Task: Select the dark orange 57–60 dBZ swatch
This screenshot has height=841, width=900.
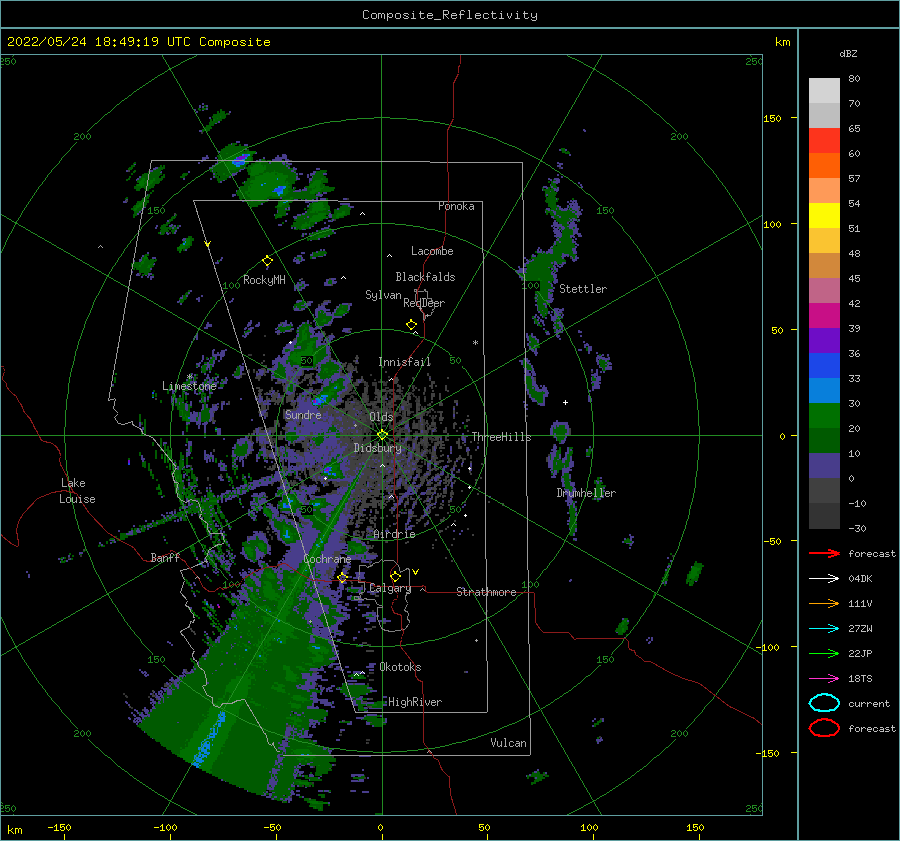Action: (x=824, y=165)
